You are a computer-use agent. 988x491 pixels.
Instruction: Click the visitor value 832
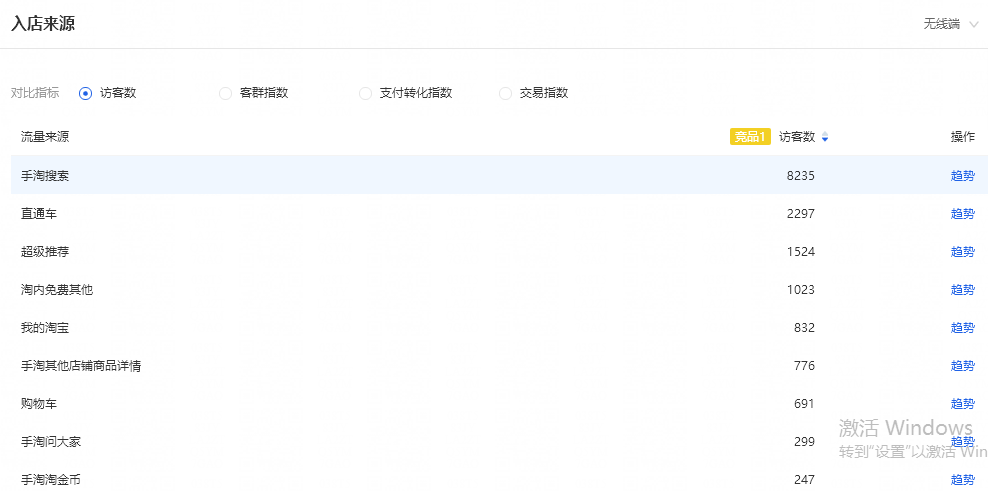click(804, 327)
